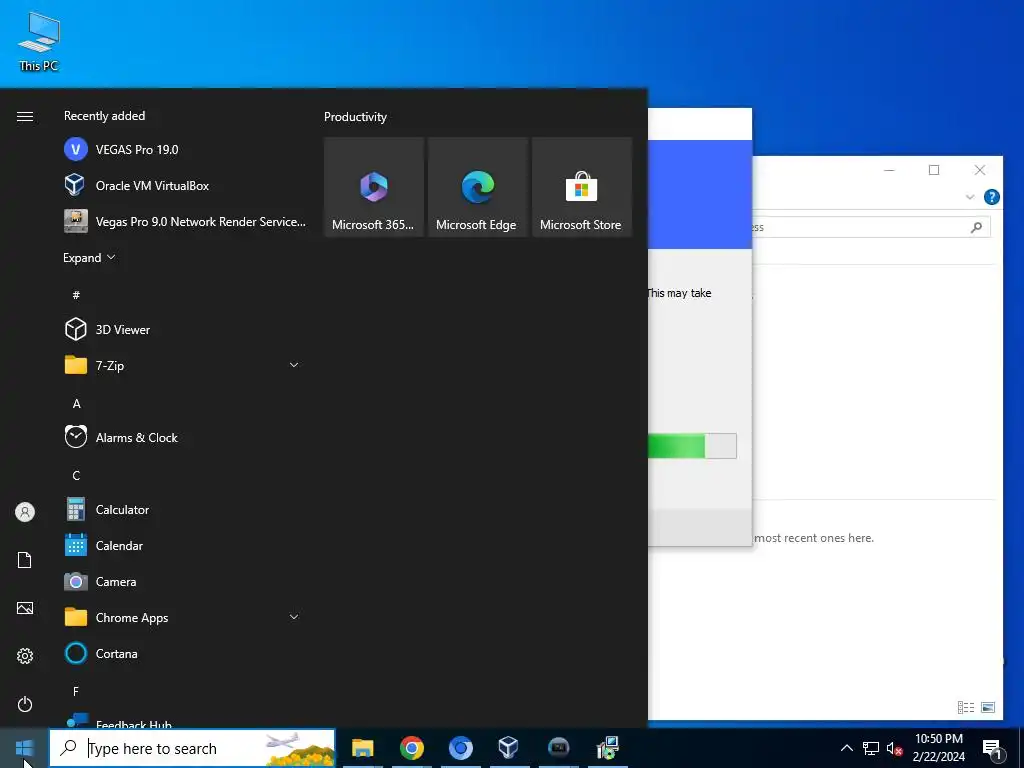The image size is (1024, 768).
Task: Open the 7-Zip folder entry
Action: click(184, 366)
